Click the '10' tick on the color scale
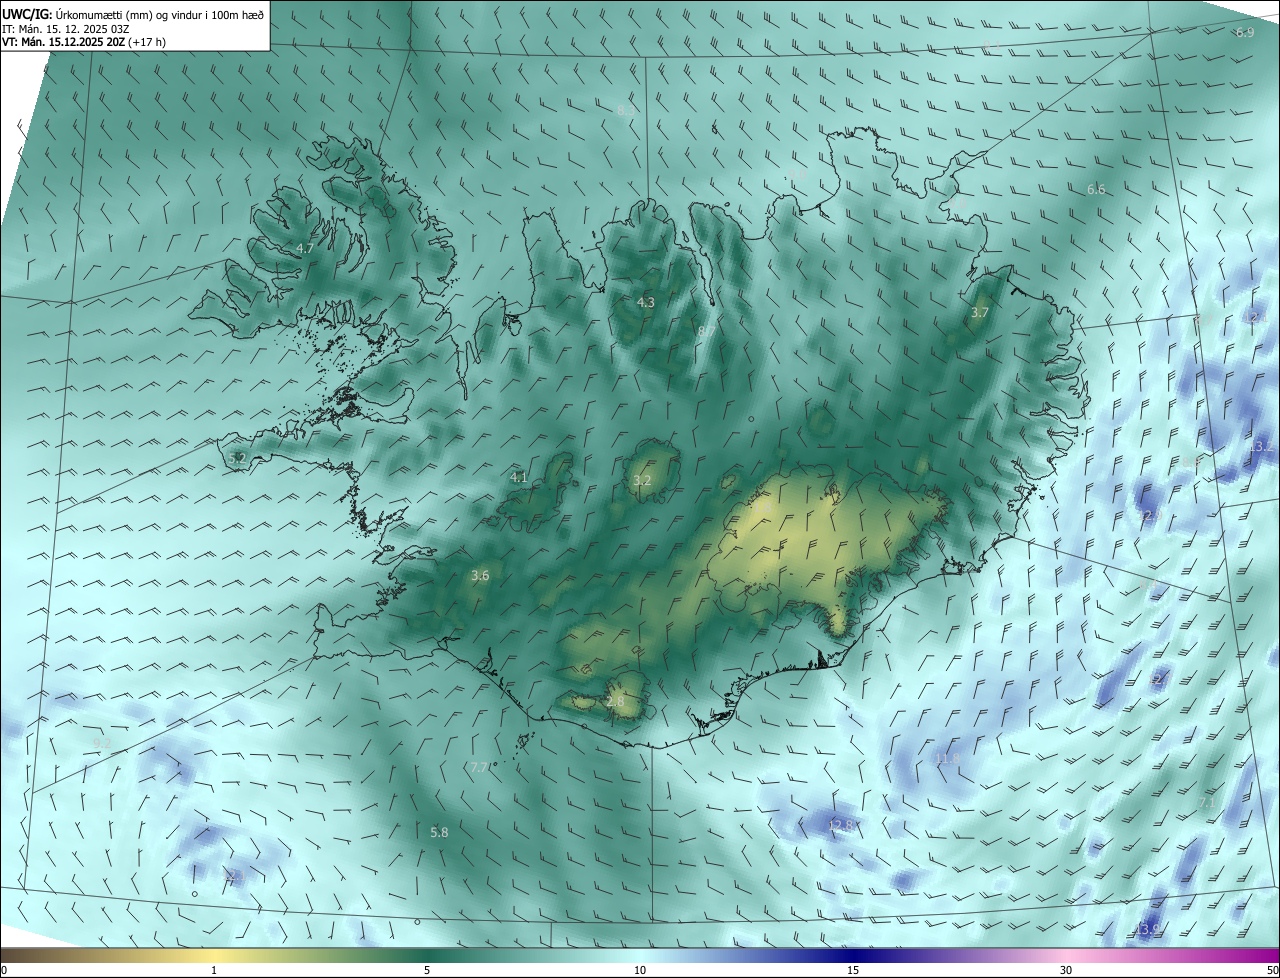Image resolution: width=1280 pixels, height=978 pixels. point(640,970)
